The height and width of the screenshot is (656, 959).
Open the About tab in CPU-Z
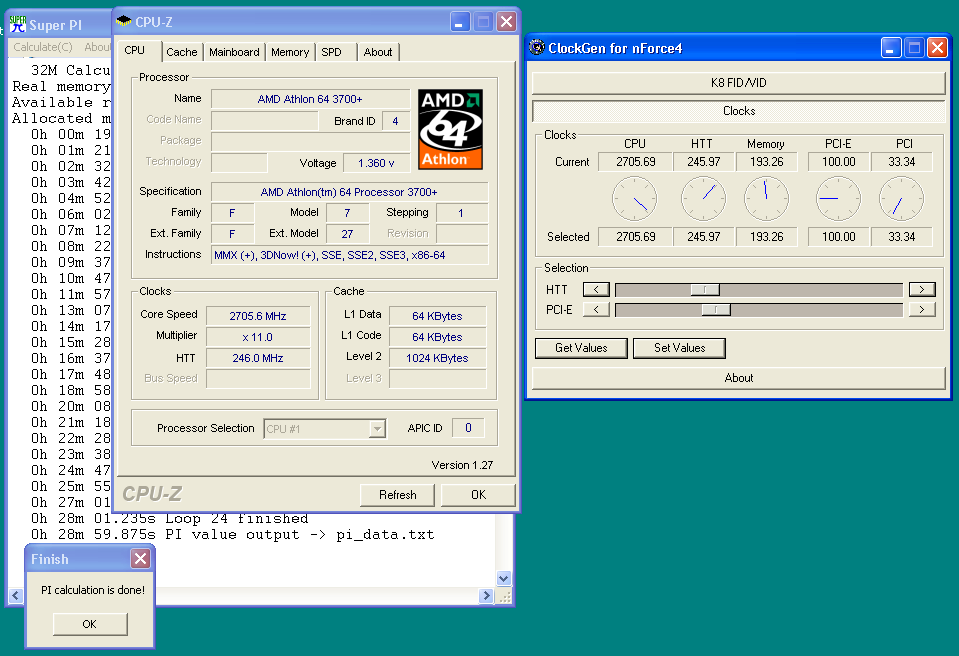coord(378,52)
